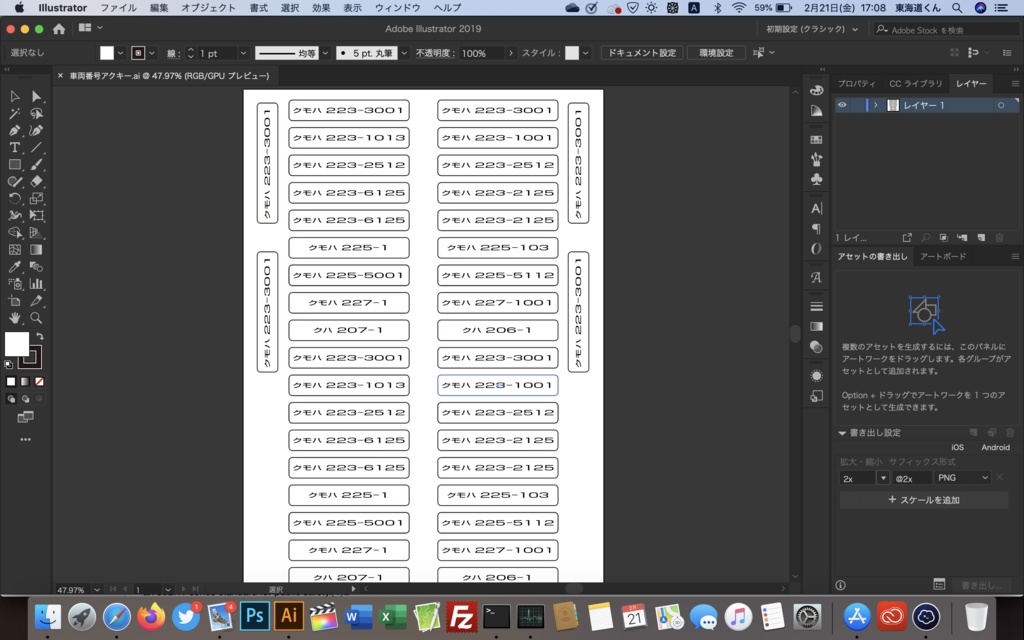The height and width of the screenshot is (640, 1024).
Task: Select the Mesh tool
Action: 14,249
